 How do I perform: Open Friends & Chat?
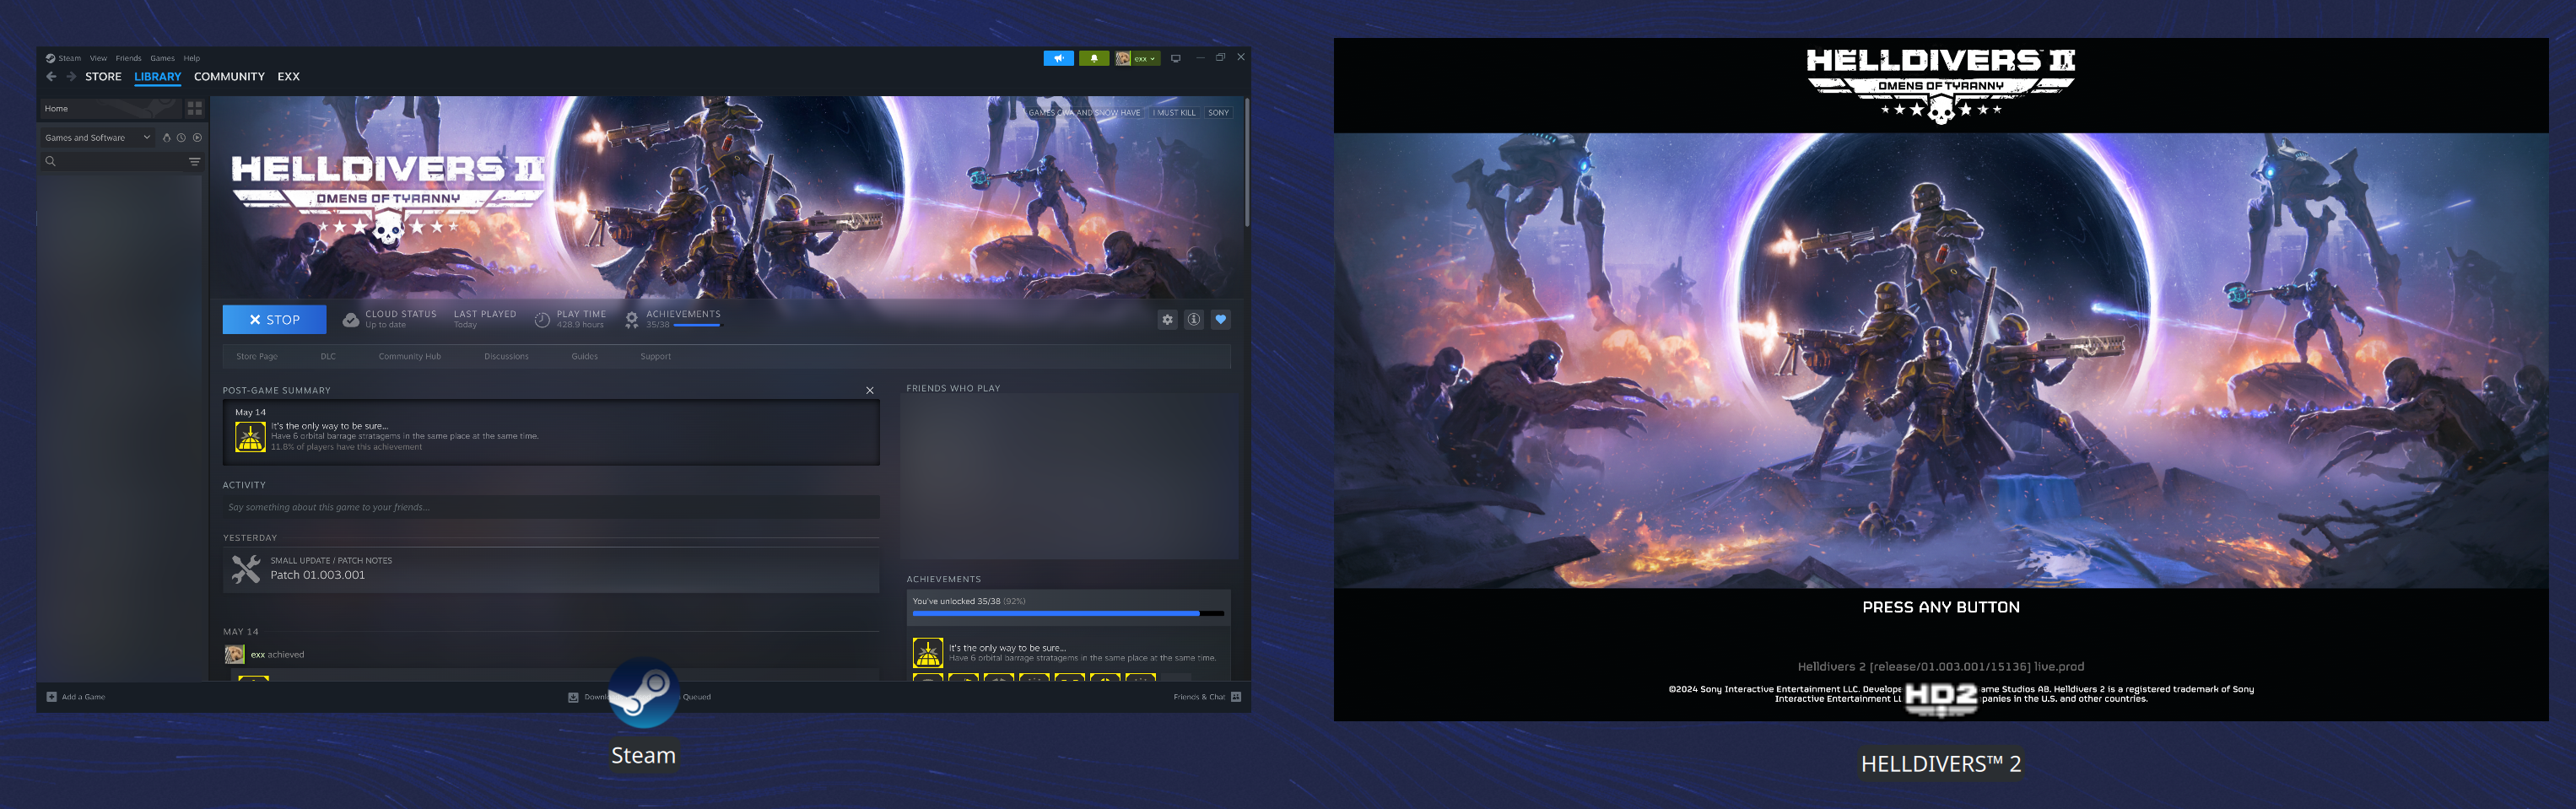[1207, 697]
